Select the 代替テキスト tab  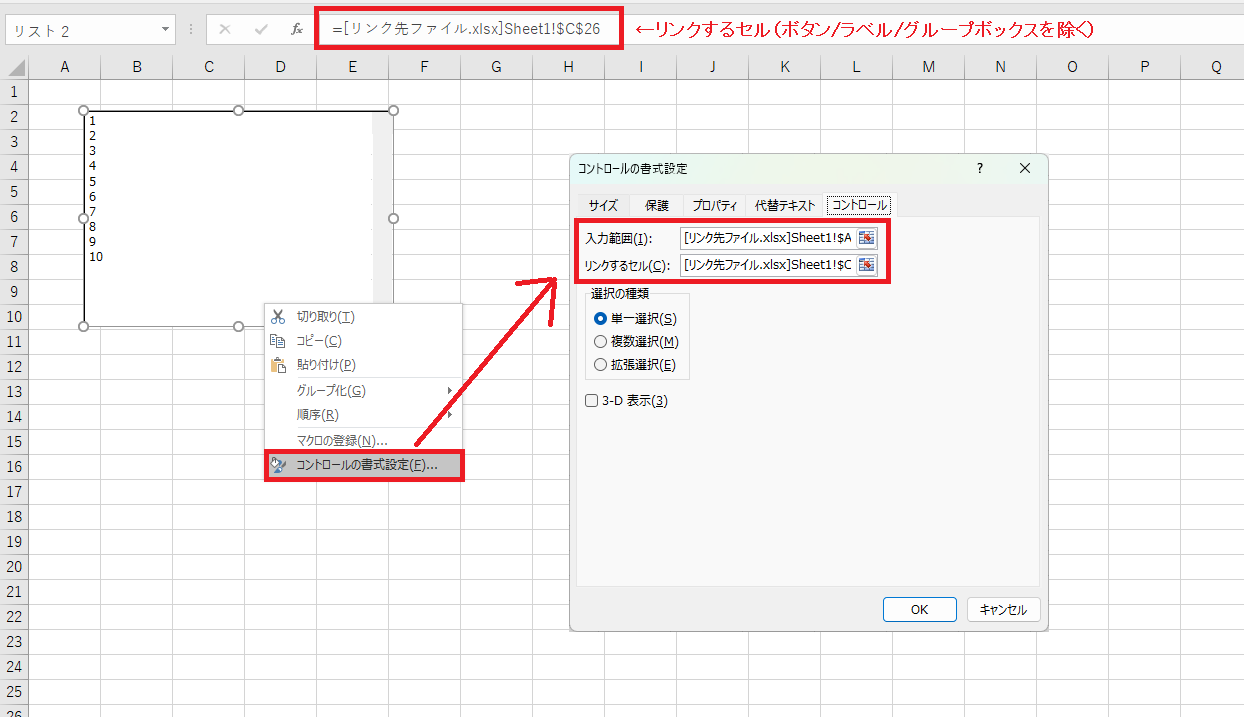click(x=785, y=205)
